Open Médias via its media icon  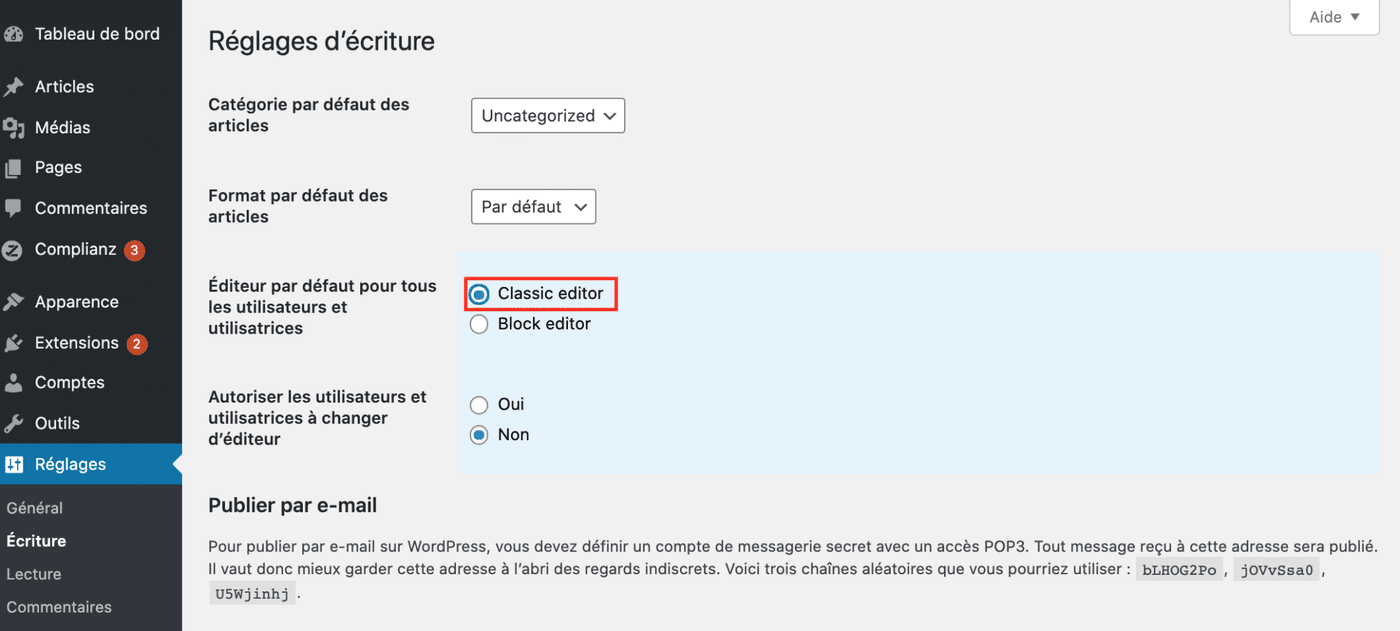coord(13,128)
